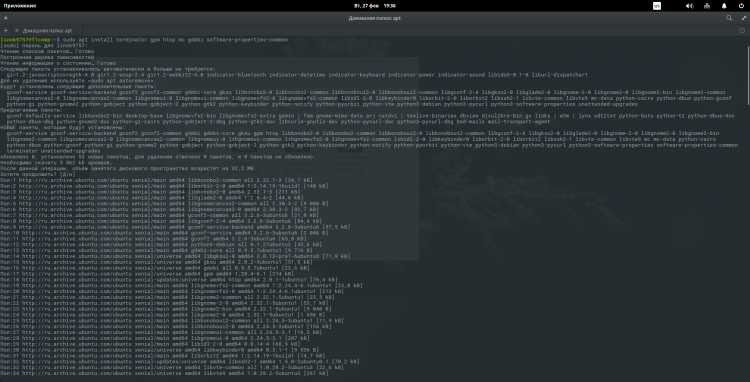Select the Домашняя папка: apt tab
The height and width of the screenshot is (382, 750).
coord(47,30)
